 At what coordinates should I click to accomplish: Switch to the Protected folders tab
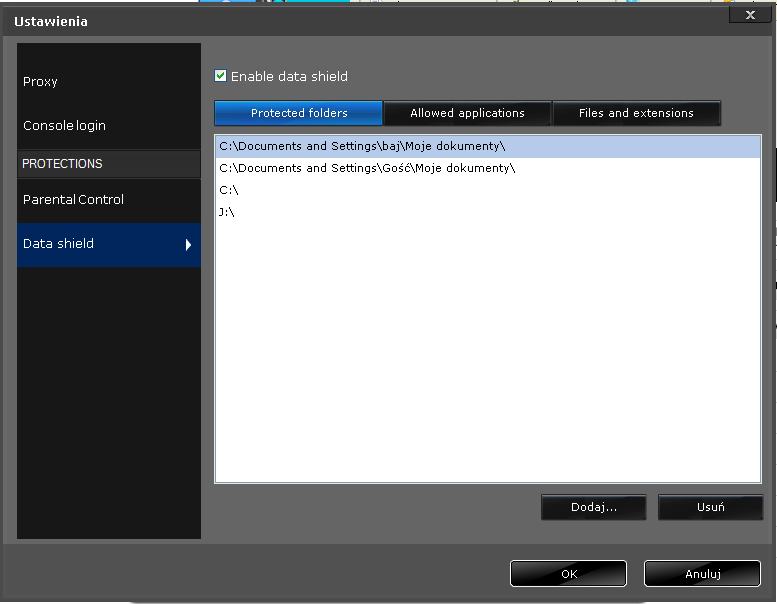[x=299, y=113]
